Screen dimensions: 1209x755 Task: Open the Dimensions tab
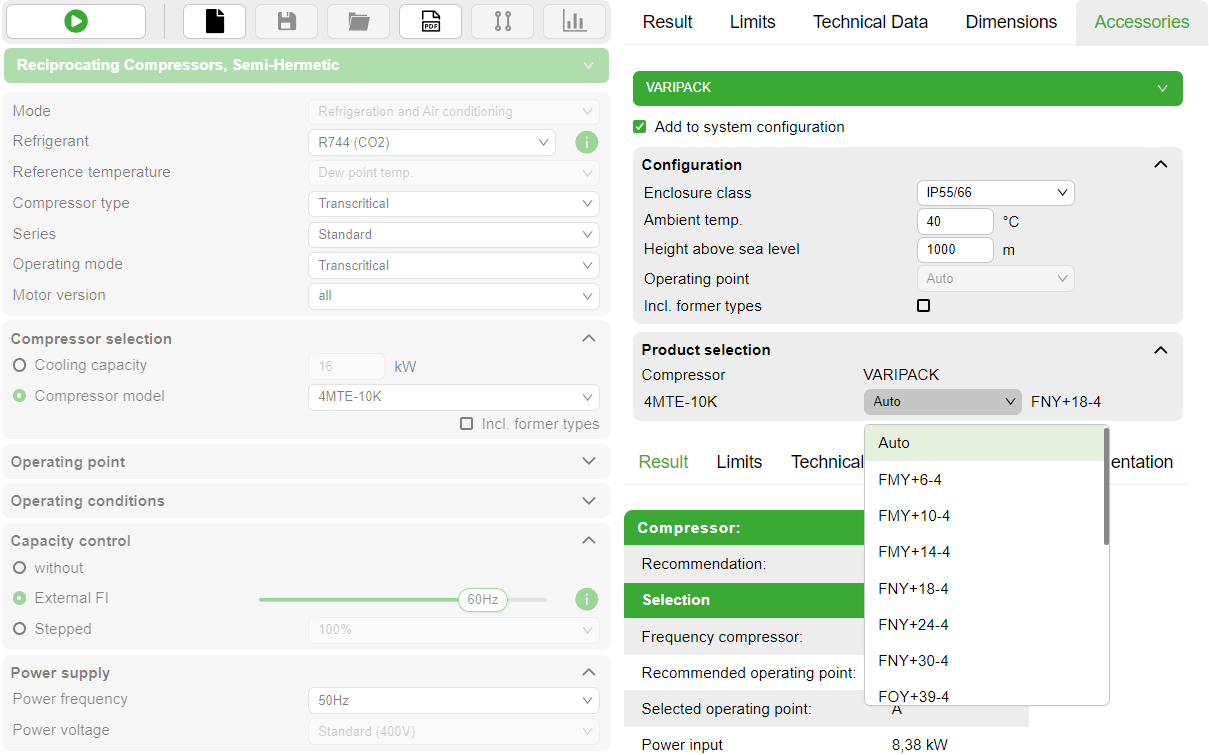coord(1010,21)
